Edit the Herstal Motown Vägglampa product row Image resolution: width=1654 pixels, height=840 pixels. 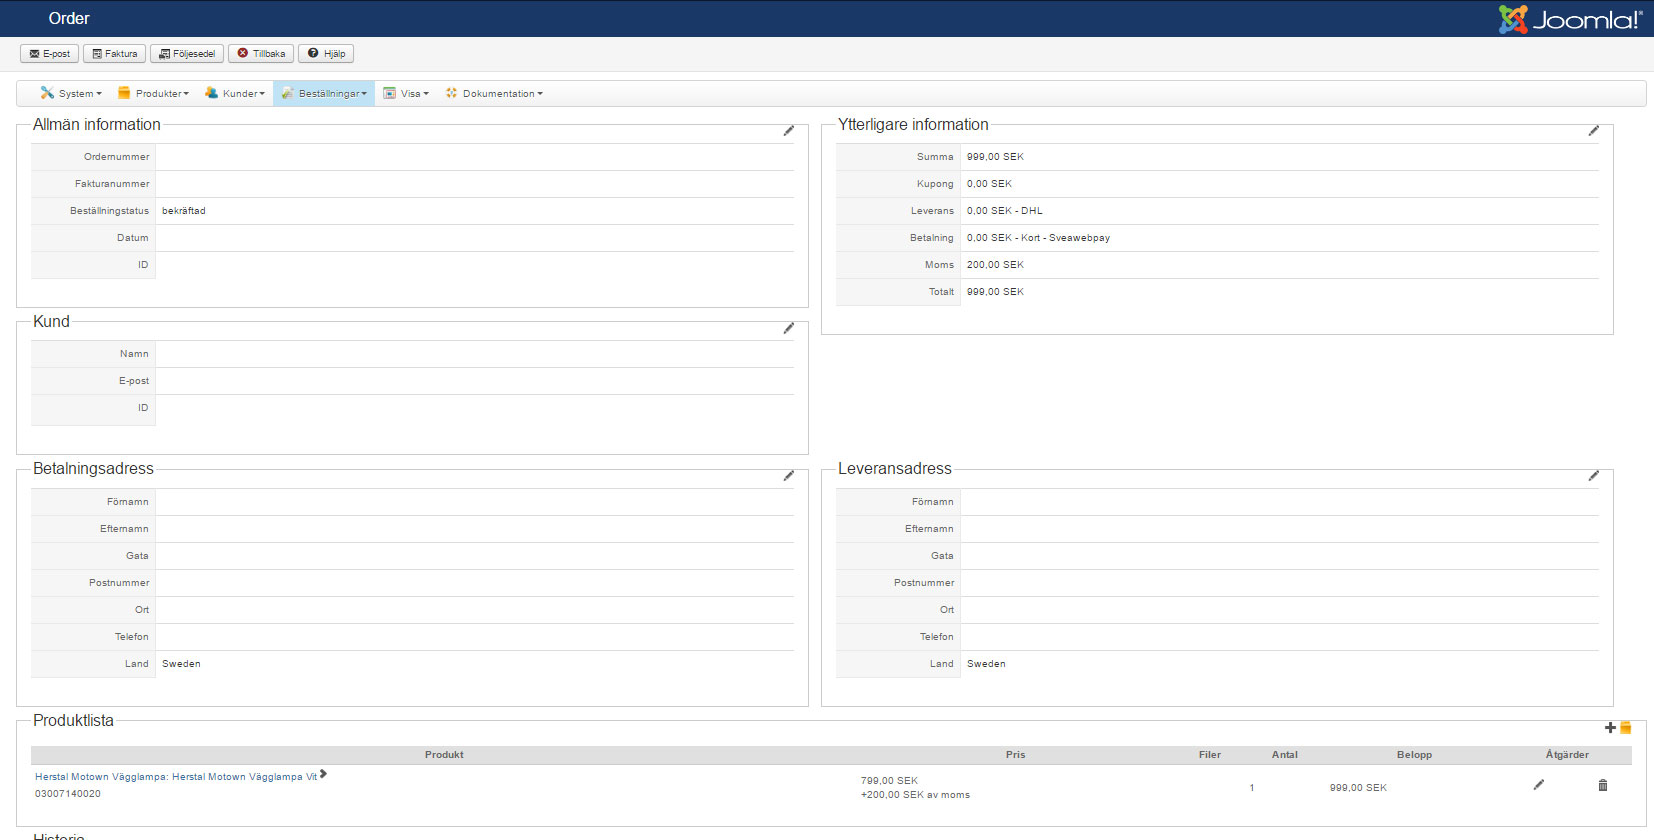click(1539, 785)
